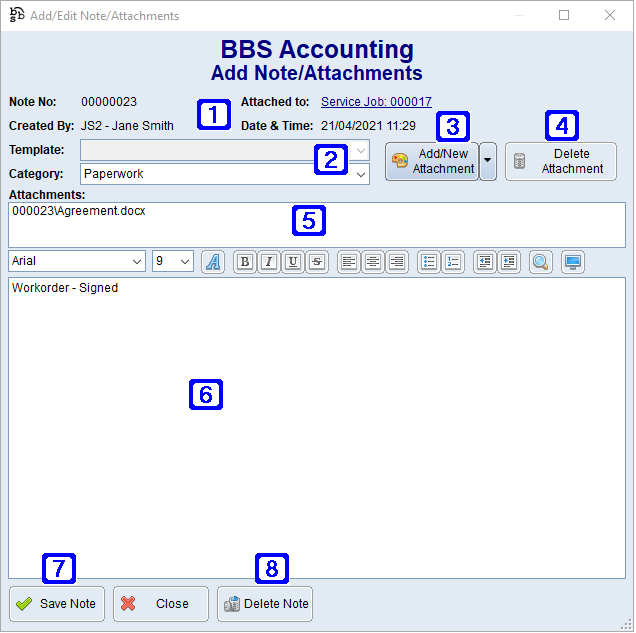Center align the note text
636x633 pixels.
click(373, 262)
